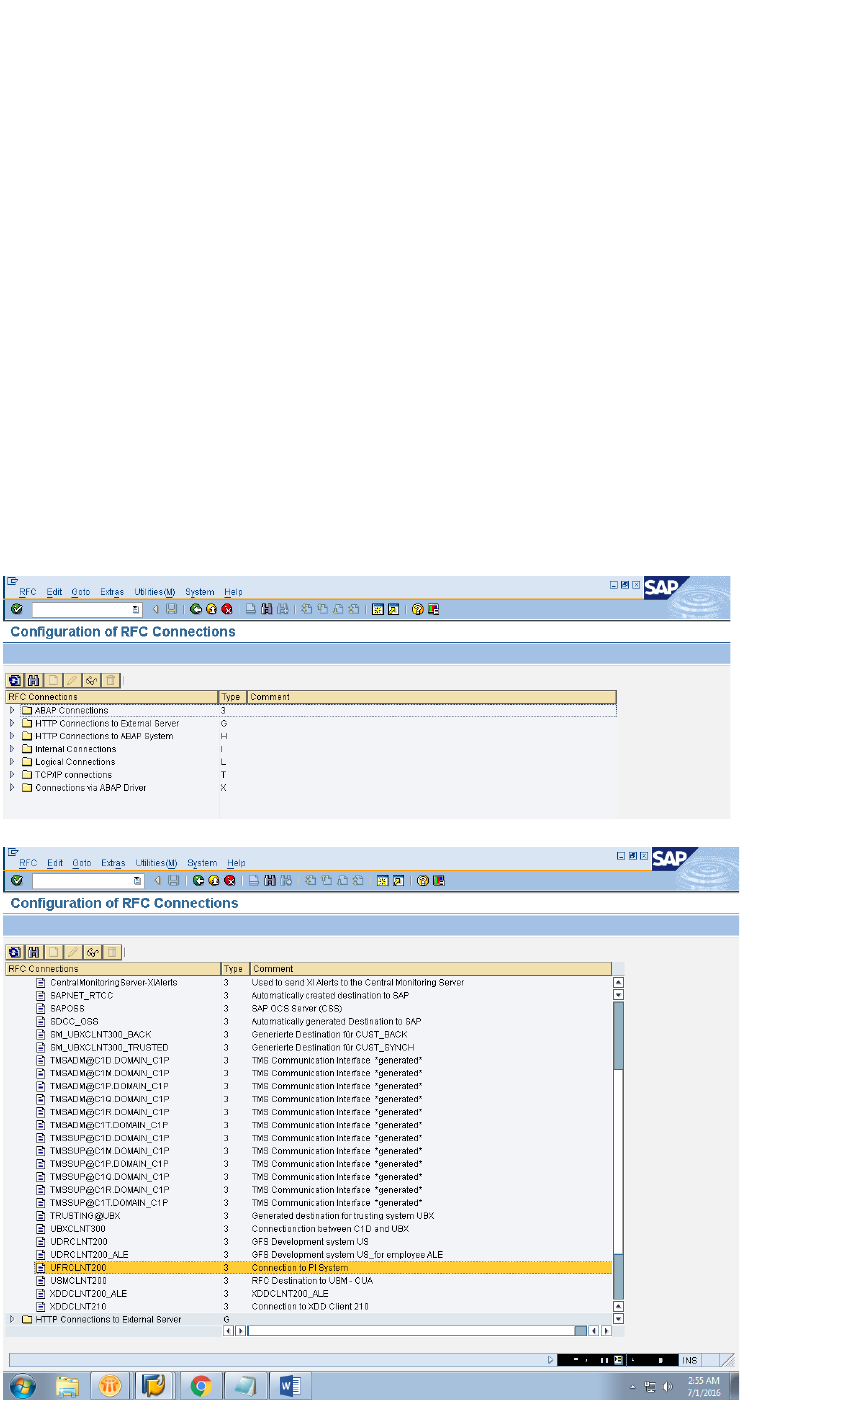The height and width of the screenshot is (1428, 857).
Task: Open the Extras menu in lower SAP window
Action: pyautogui.click(x=113, y=863)
